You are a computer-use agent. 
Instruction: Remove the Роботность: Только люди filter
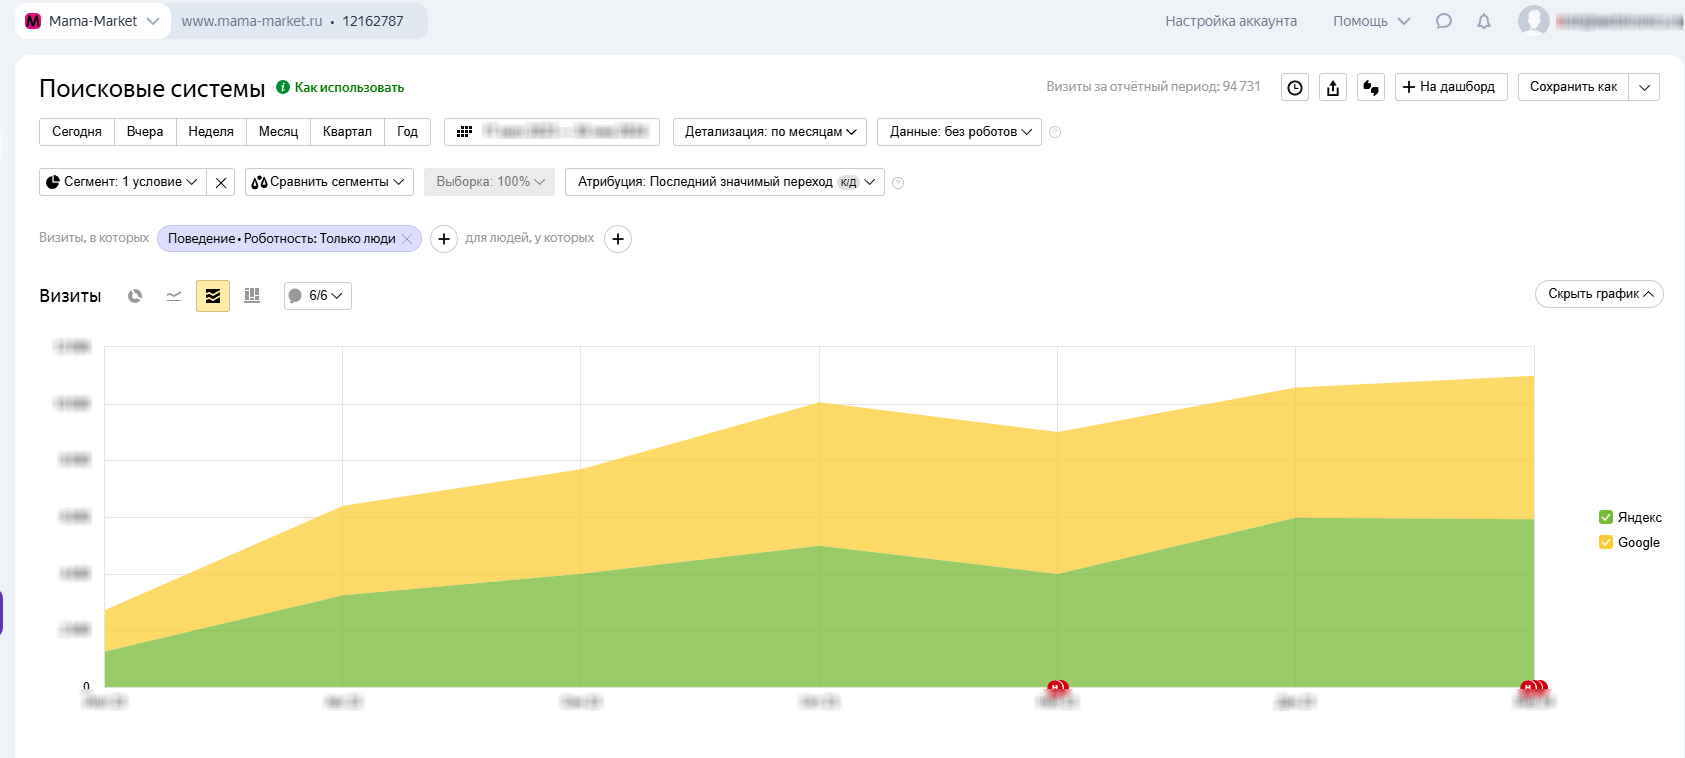tap(407, 239)
